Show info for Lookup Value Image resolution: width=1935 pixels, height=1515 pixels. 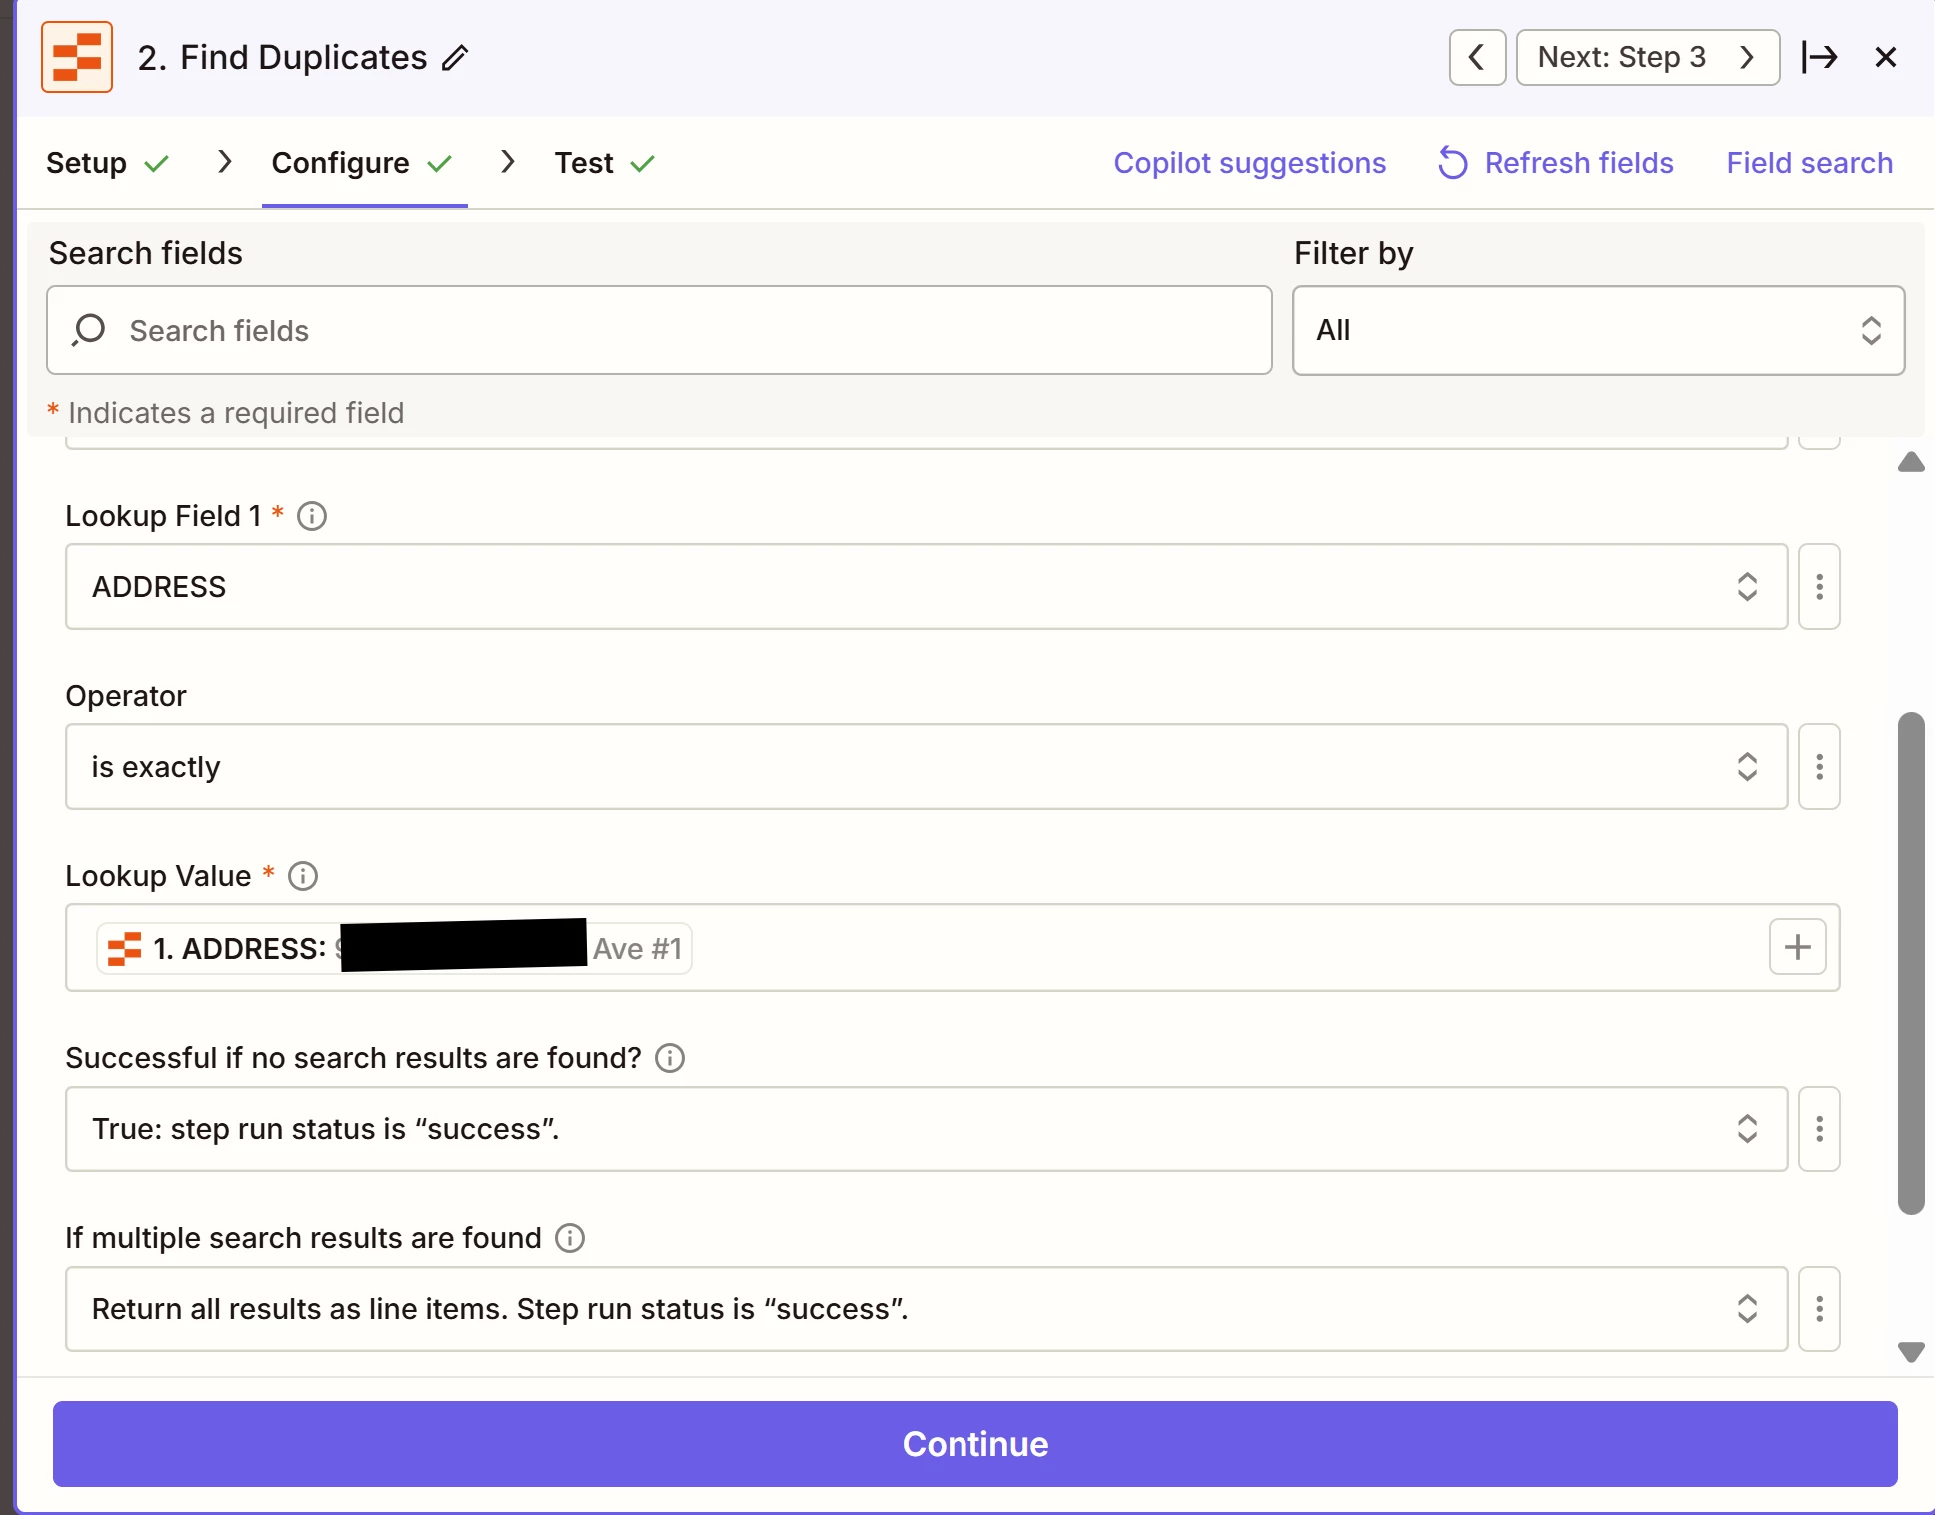point(303,876)
